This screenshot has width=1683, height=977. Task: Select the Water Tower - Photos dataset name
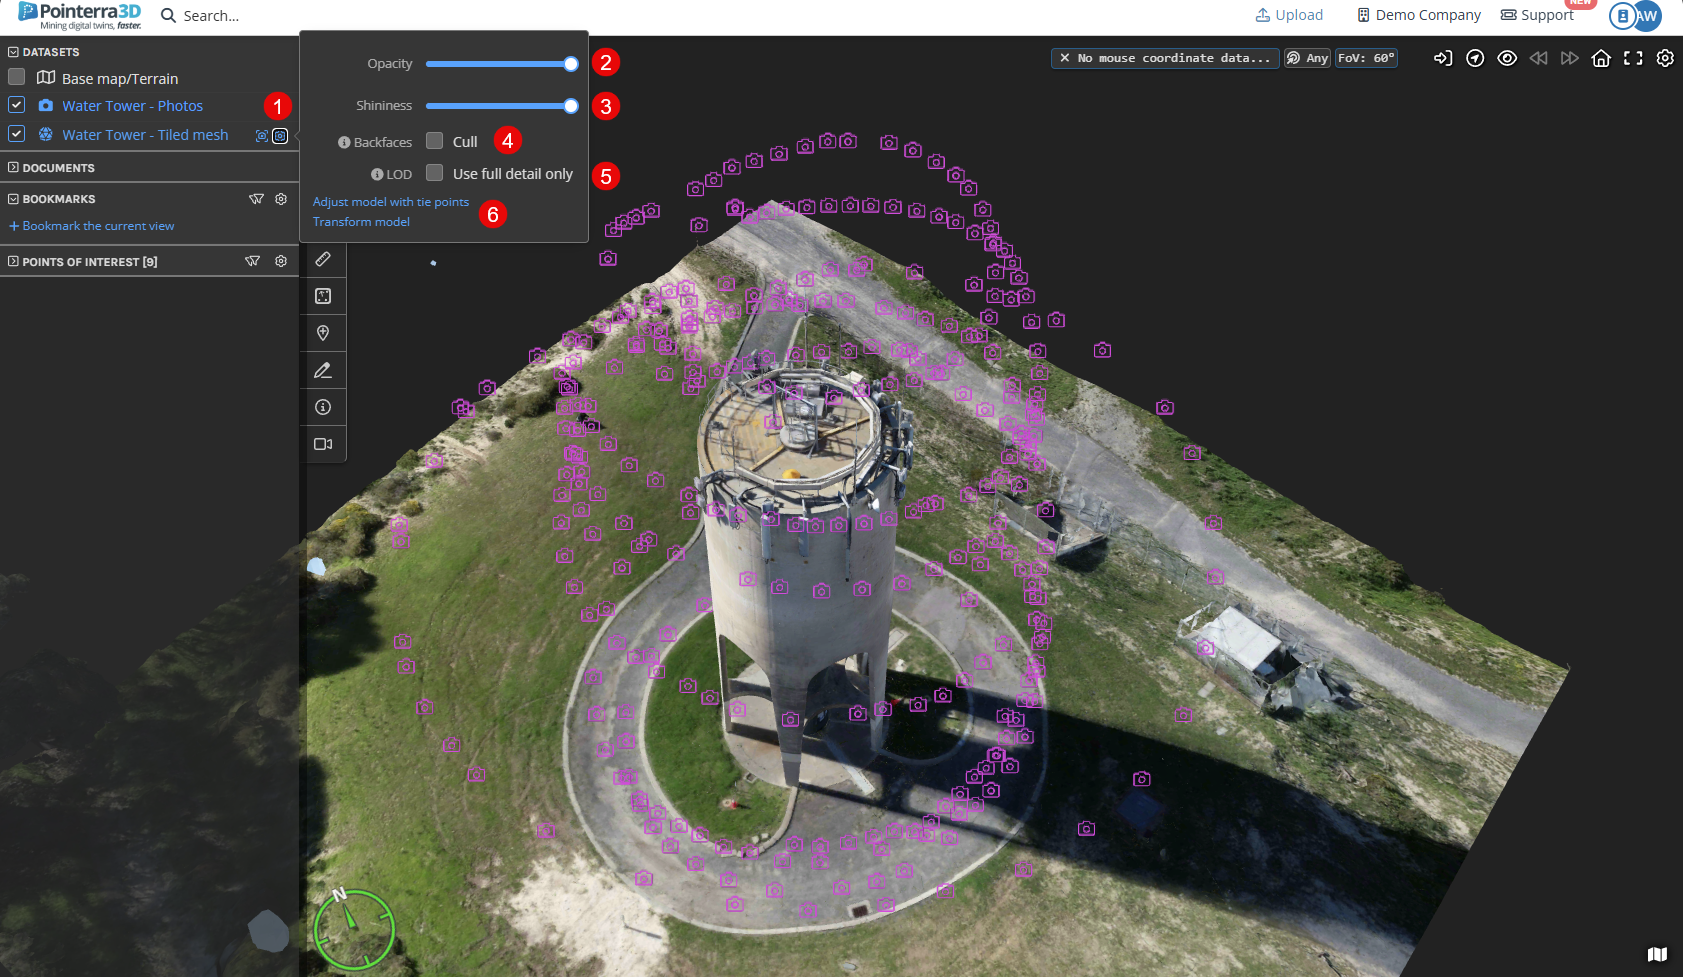pyautogui.click(x=132, y=106)
